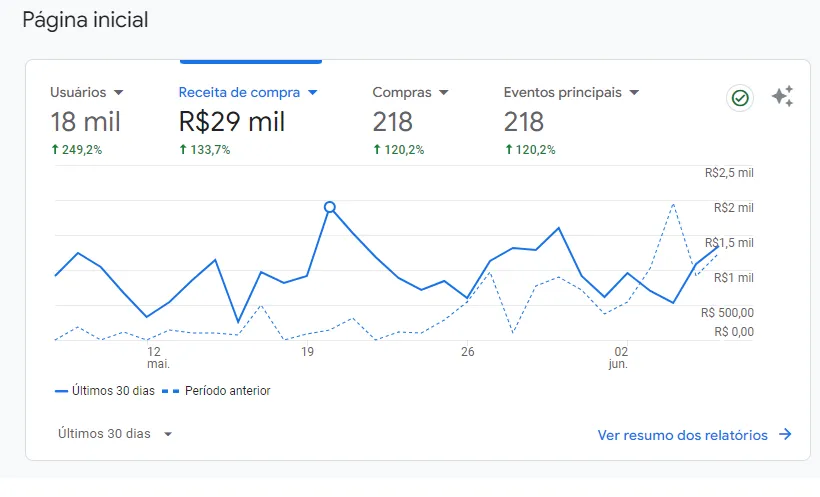
Task: Click the green check data quality icon
Action: coord(740,98)
